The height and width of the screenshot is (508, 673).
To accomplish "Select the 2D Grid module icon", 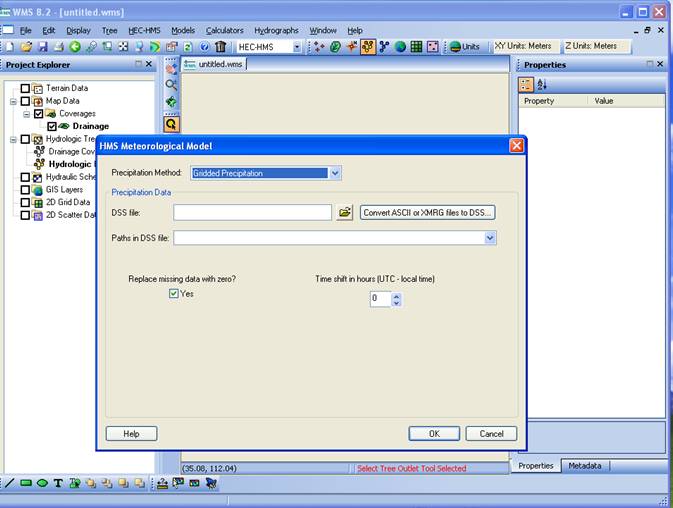I will coord(416,46).
